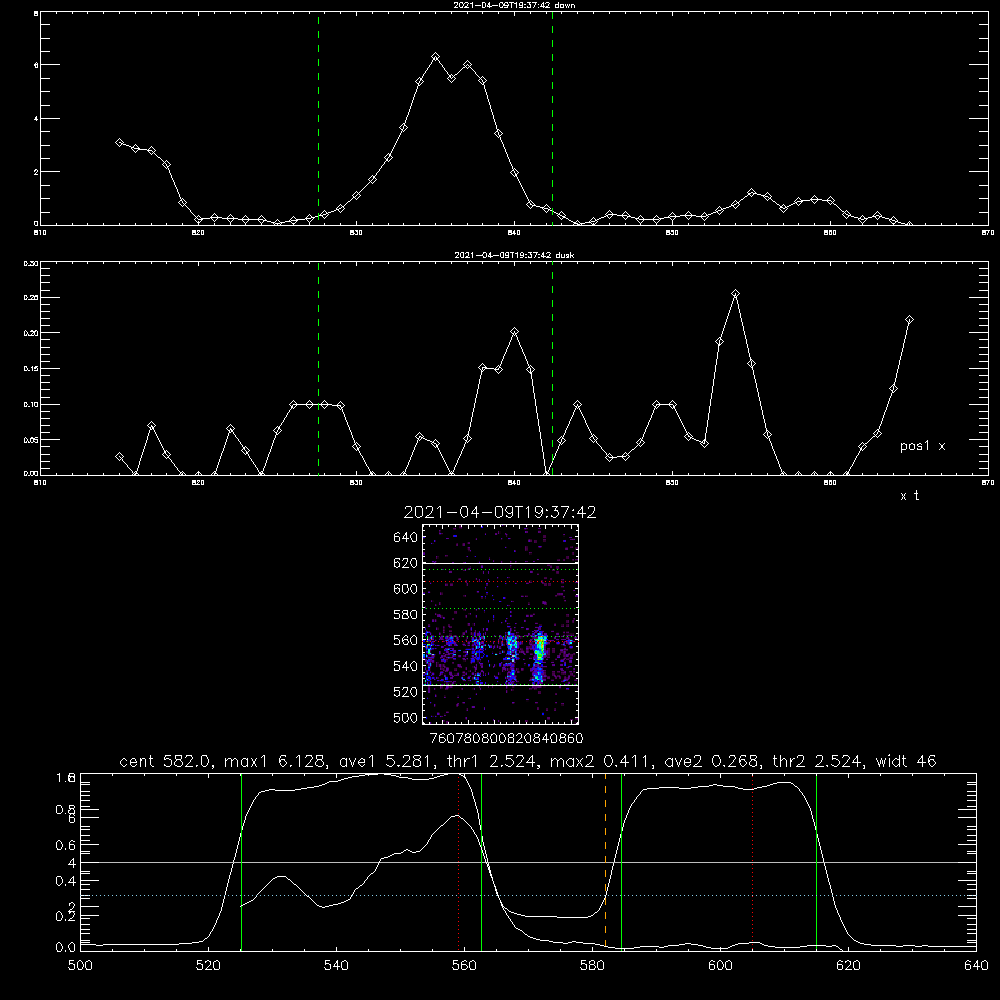Click the brightest blob in the spectrogram
Screen dimensions: 1000x1000
click(540, 647)
